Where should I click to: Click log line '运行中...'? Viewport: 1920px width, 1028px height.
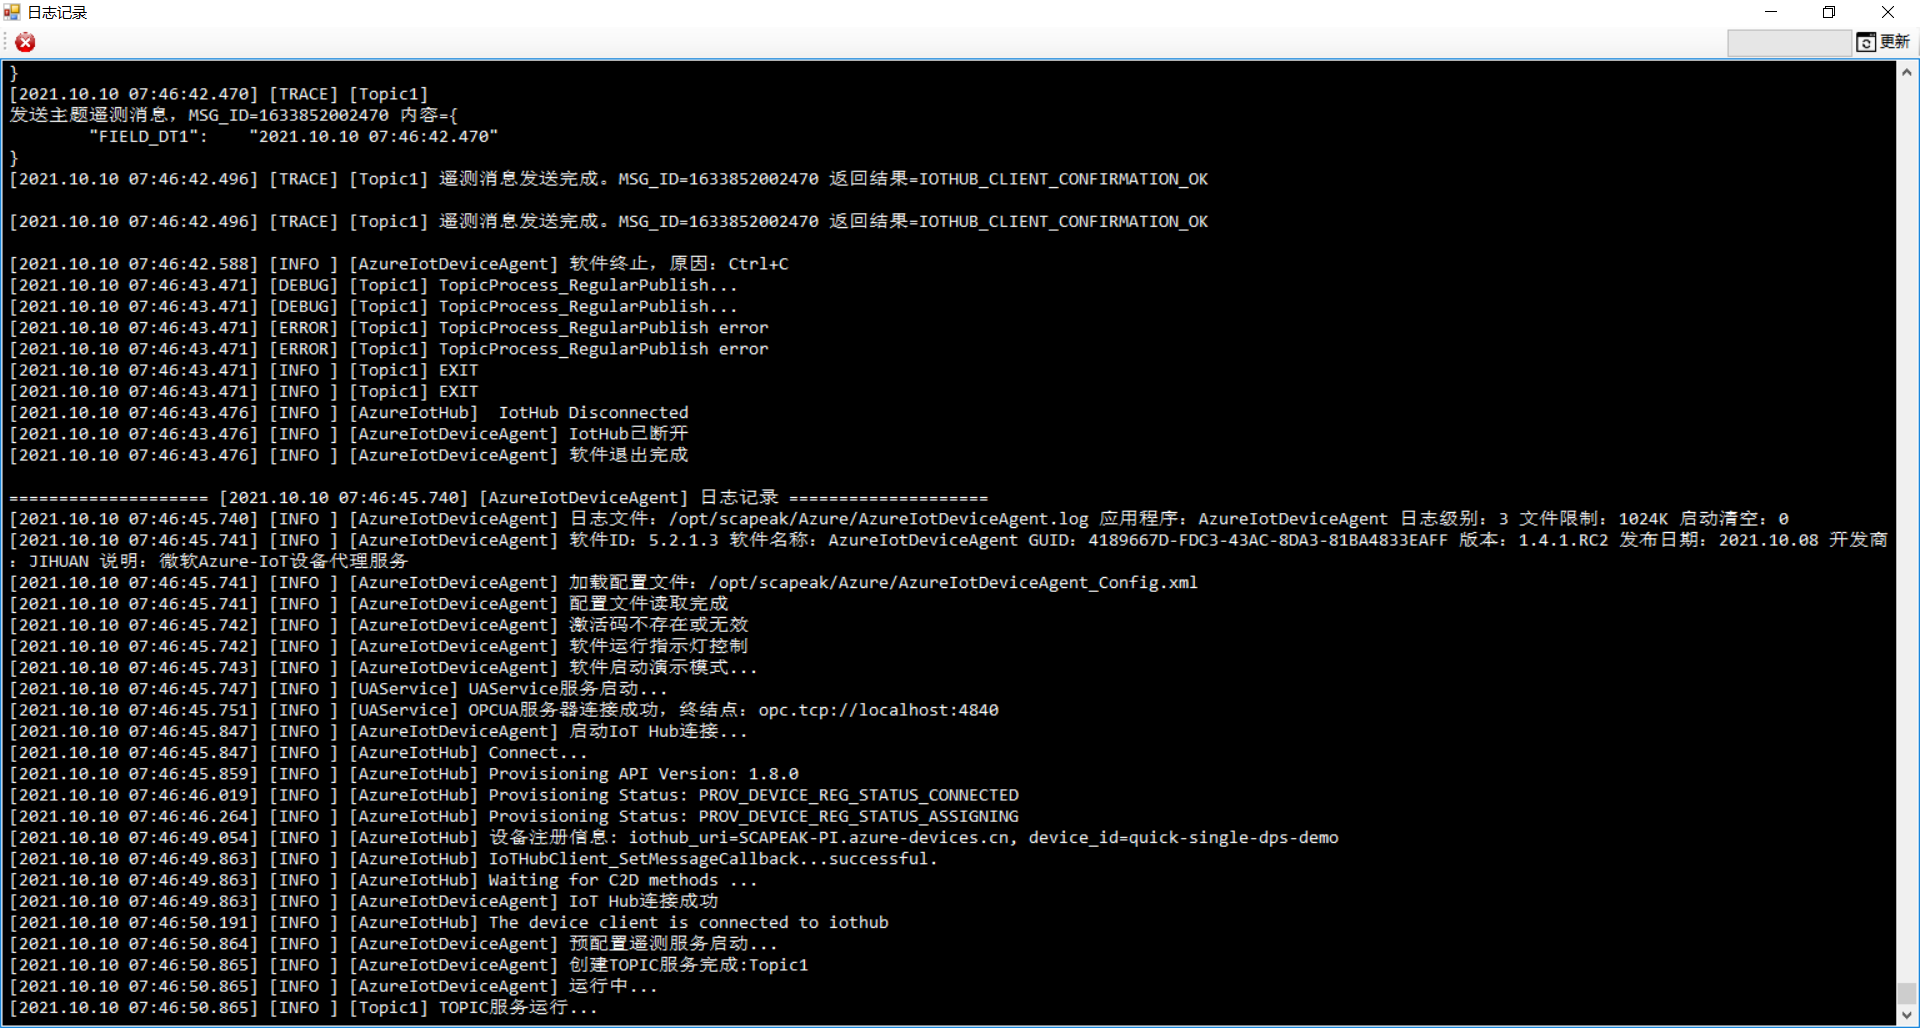(x=334, y=987)
